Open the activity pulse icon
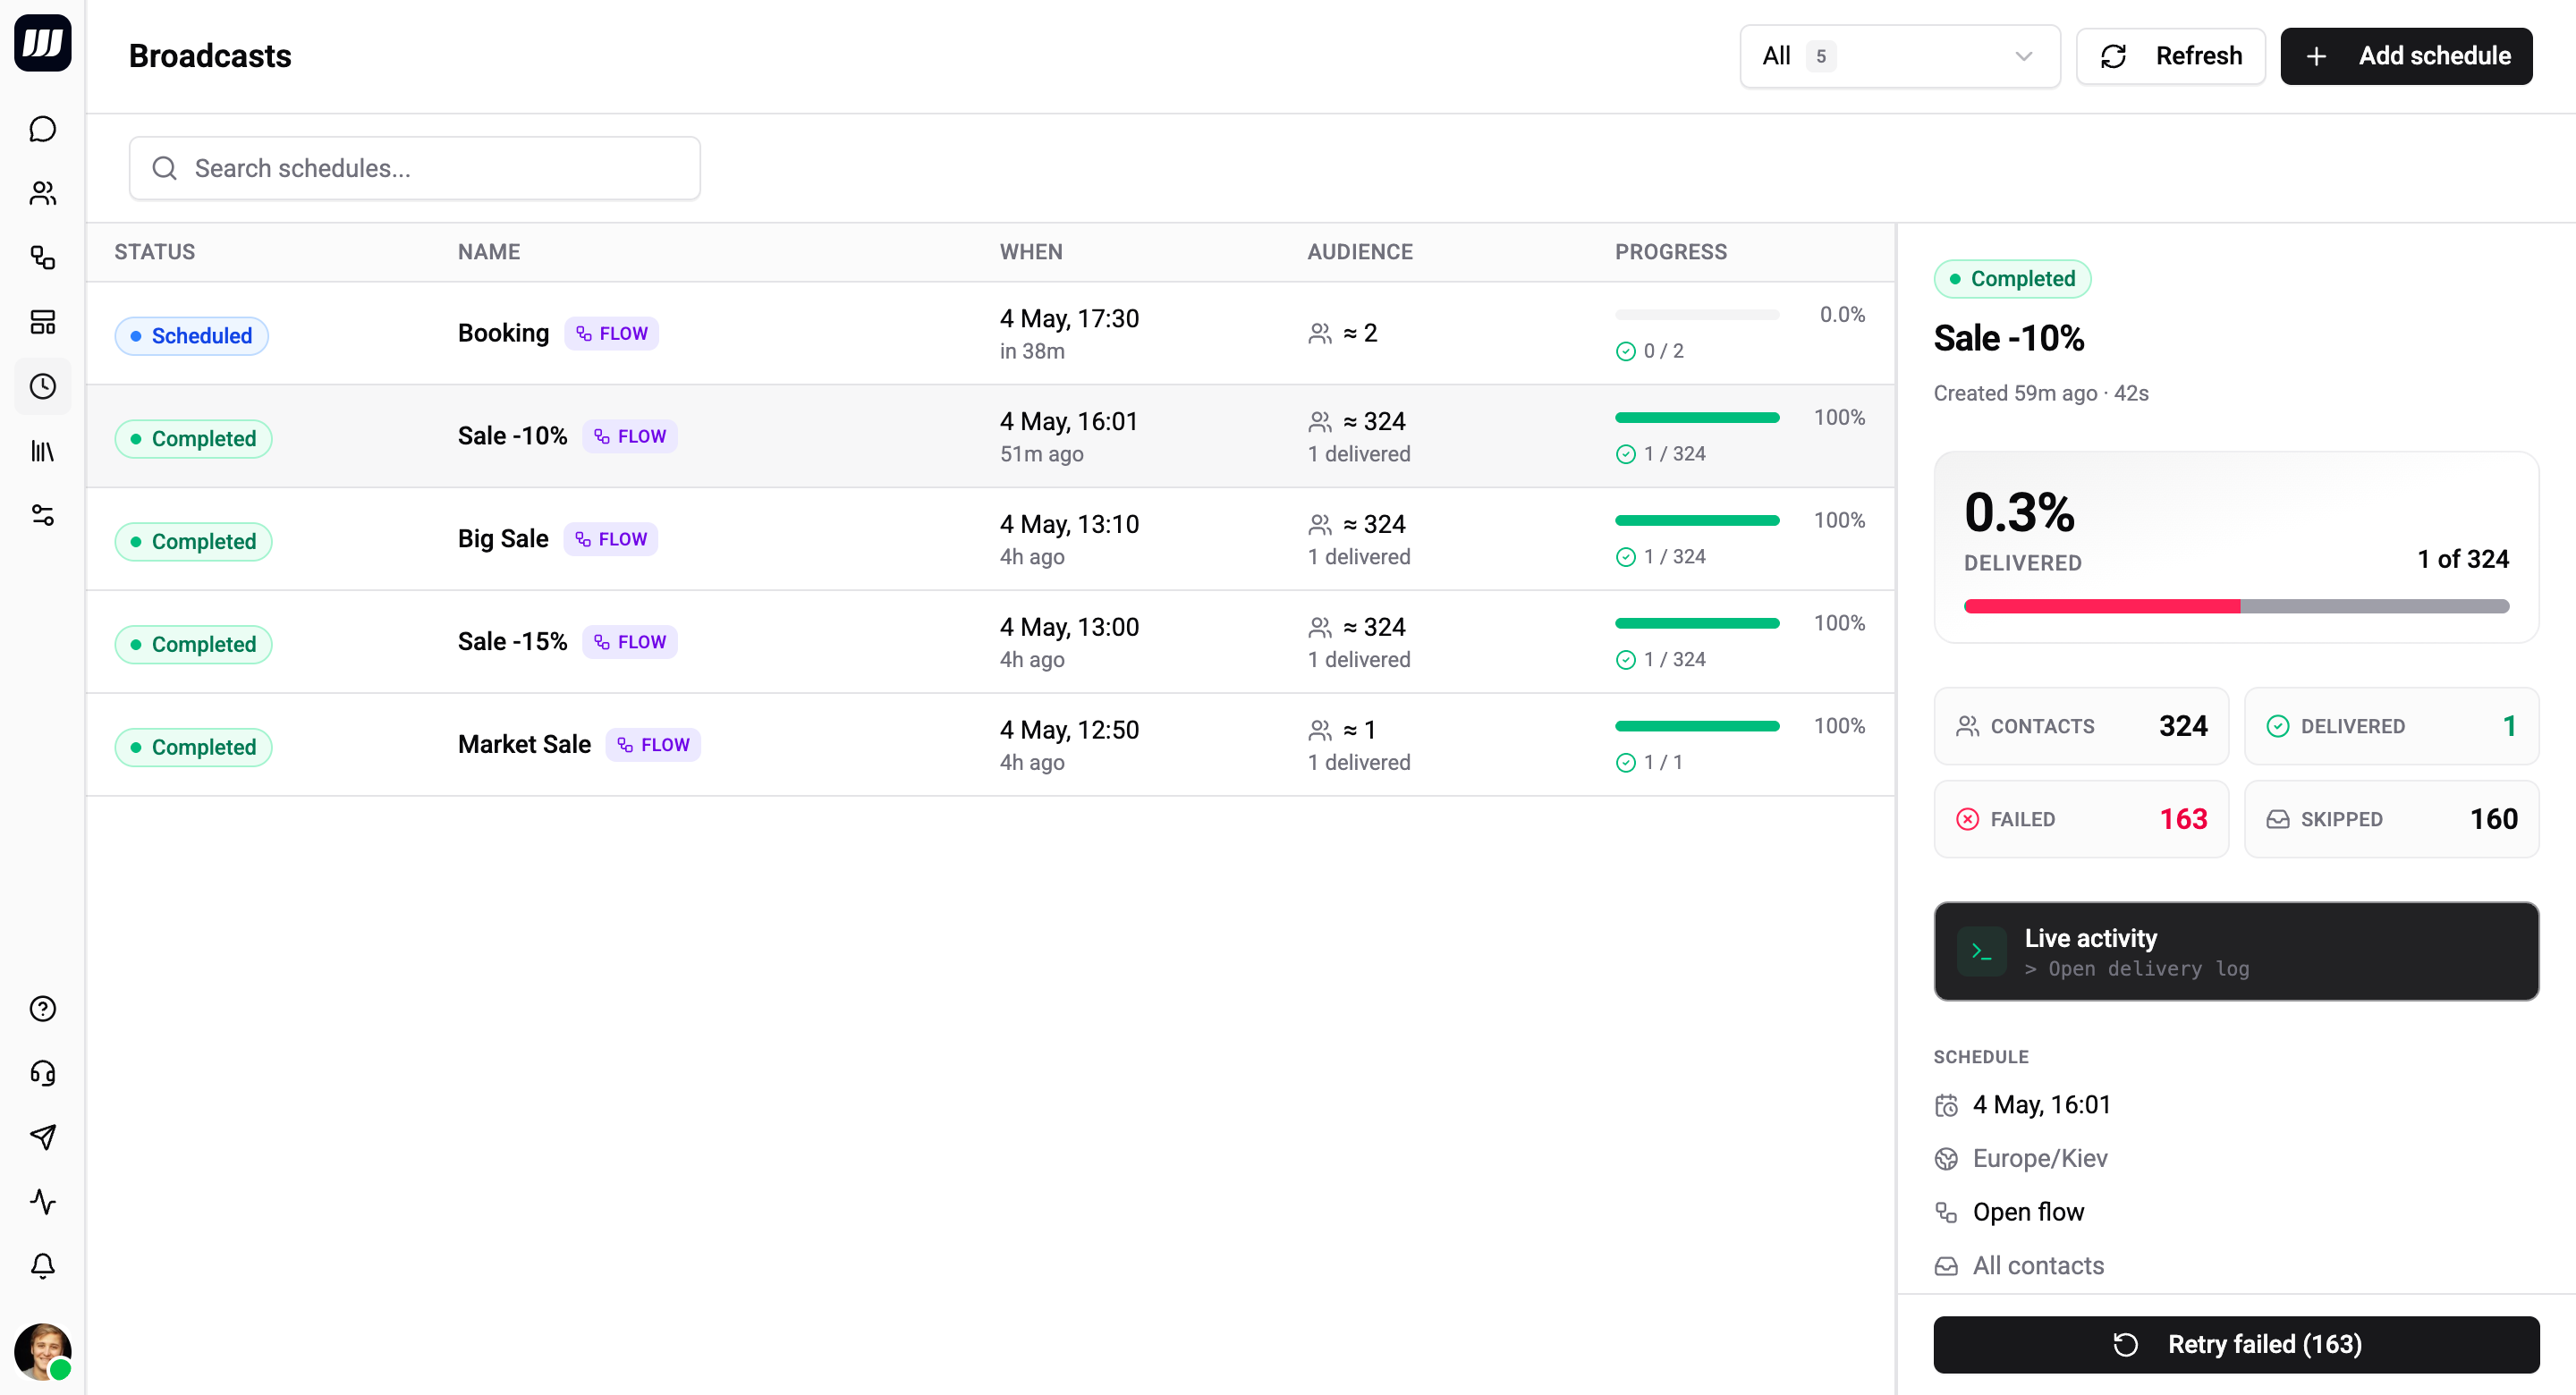The height and width of the screenshot is (1395, 2576). (x=43, y=1202)
